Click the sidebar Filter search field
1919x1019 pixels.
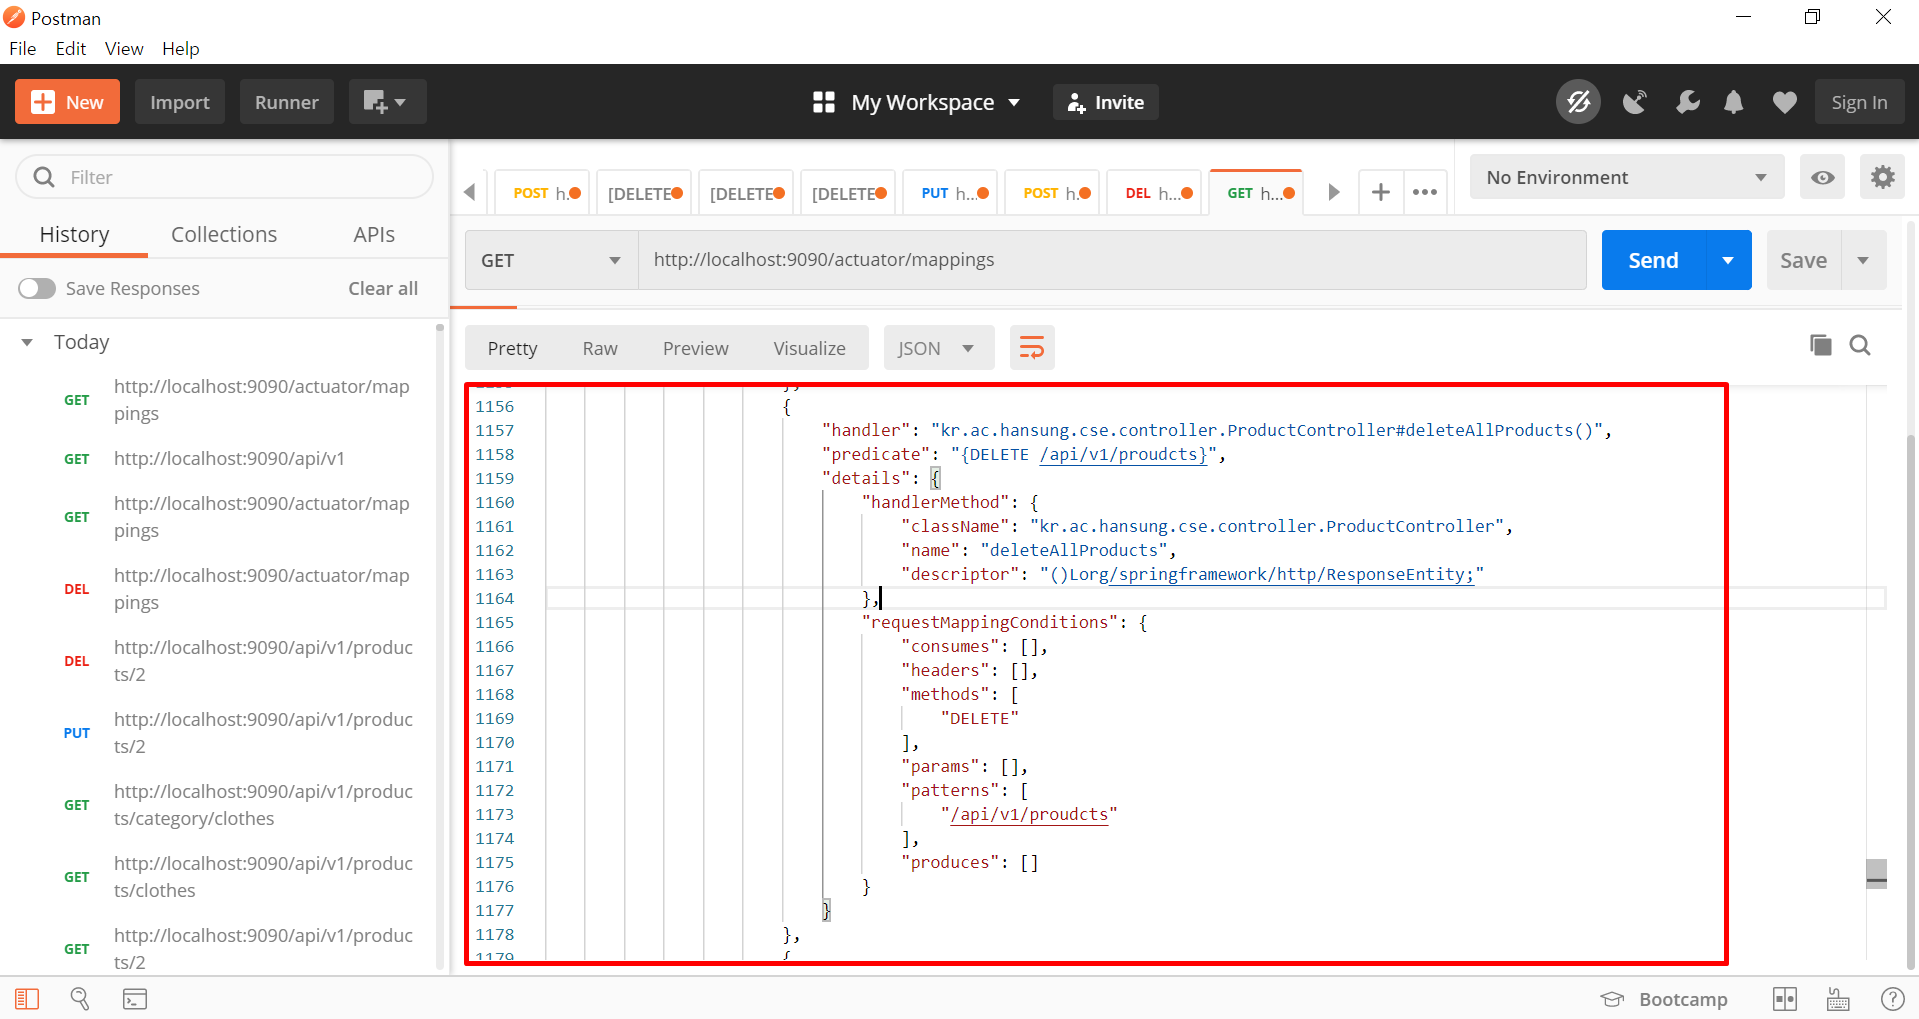[x=224, y=177]
